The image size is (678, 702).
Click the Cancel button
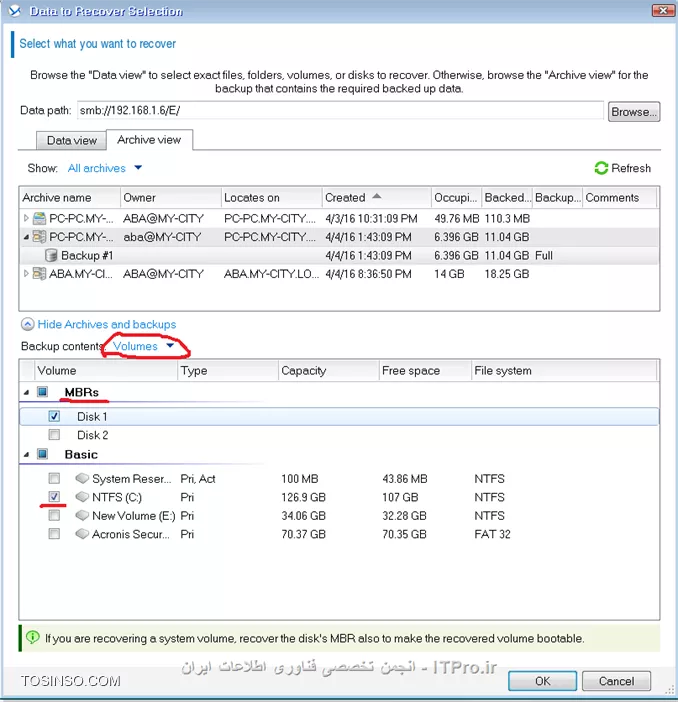(x=616, y=681)
